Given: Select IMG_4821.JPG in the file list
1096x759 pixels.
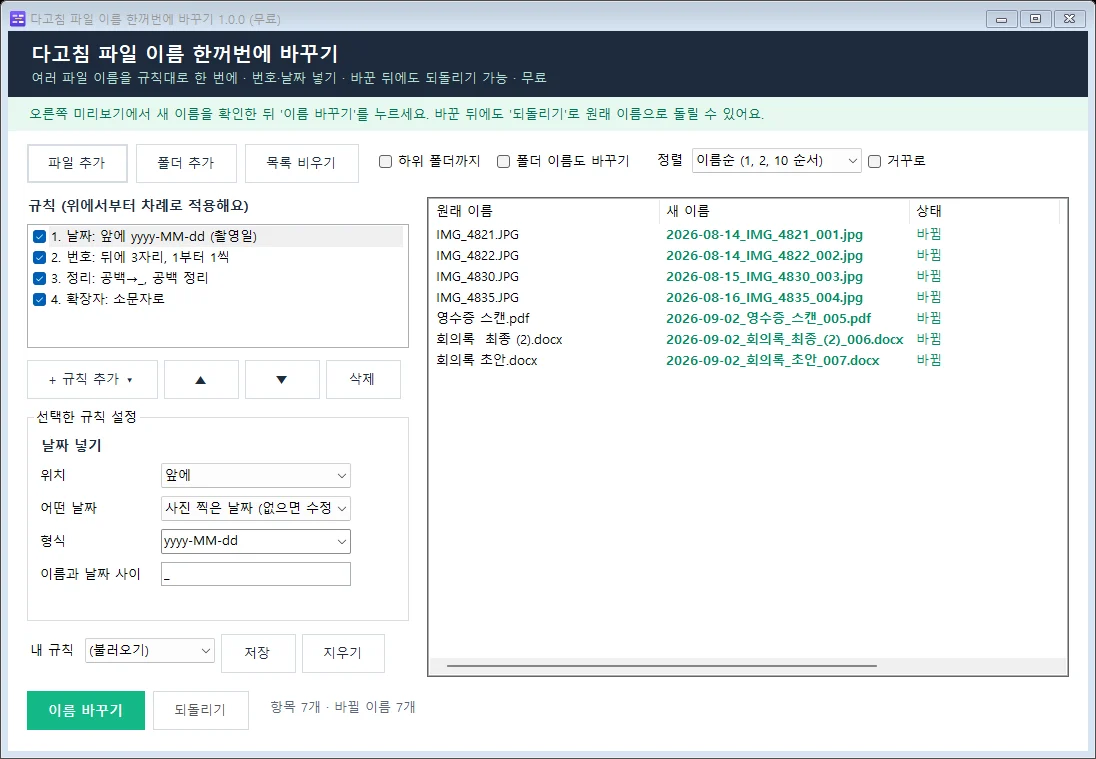Looking at the screenshot, I should pos(477,235).
